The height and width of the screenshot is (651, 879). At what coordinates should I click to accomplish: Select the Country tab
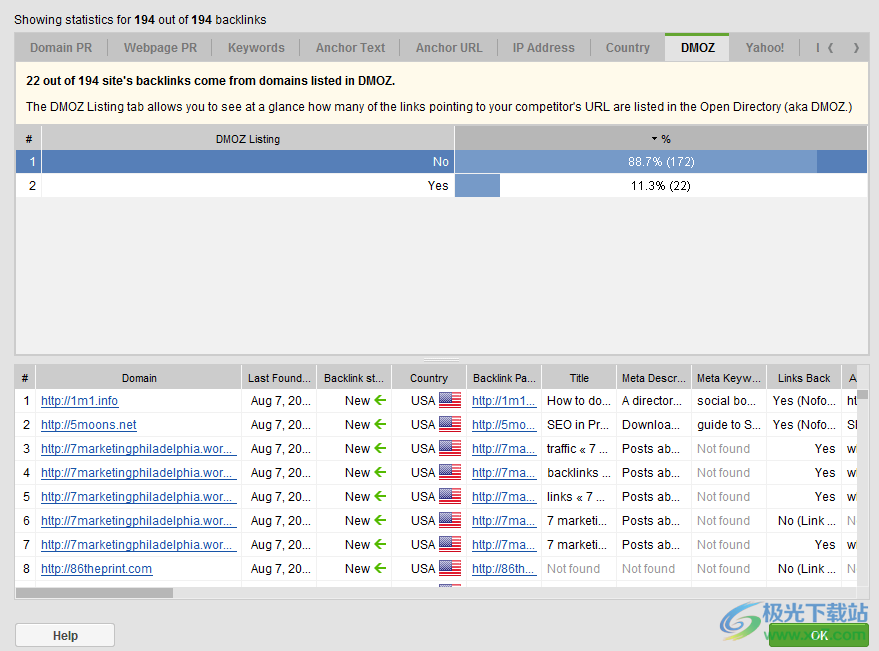pos(628,48)
